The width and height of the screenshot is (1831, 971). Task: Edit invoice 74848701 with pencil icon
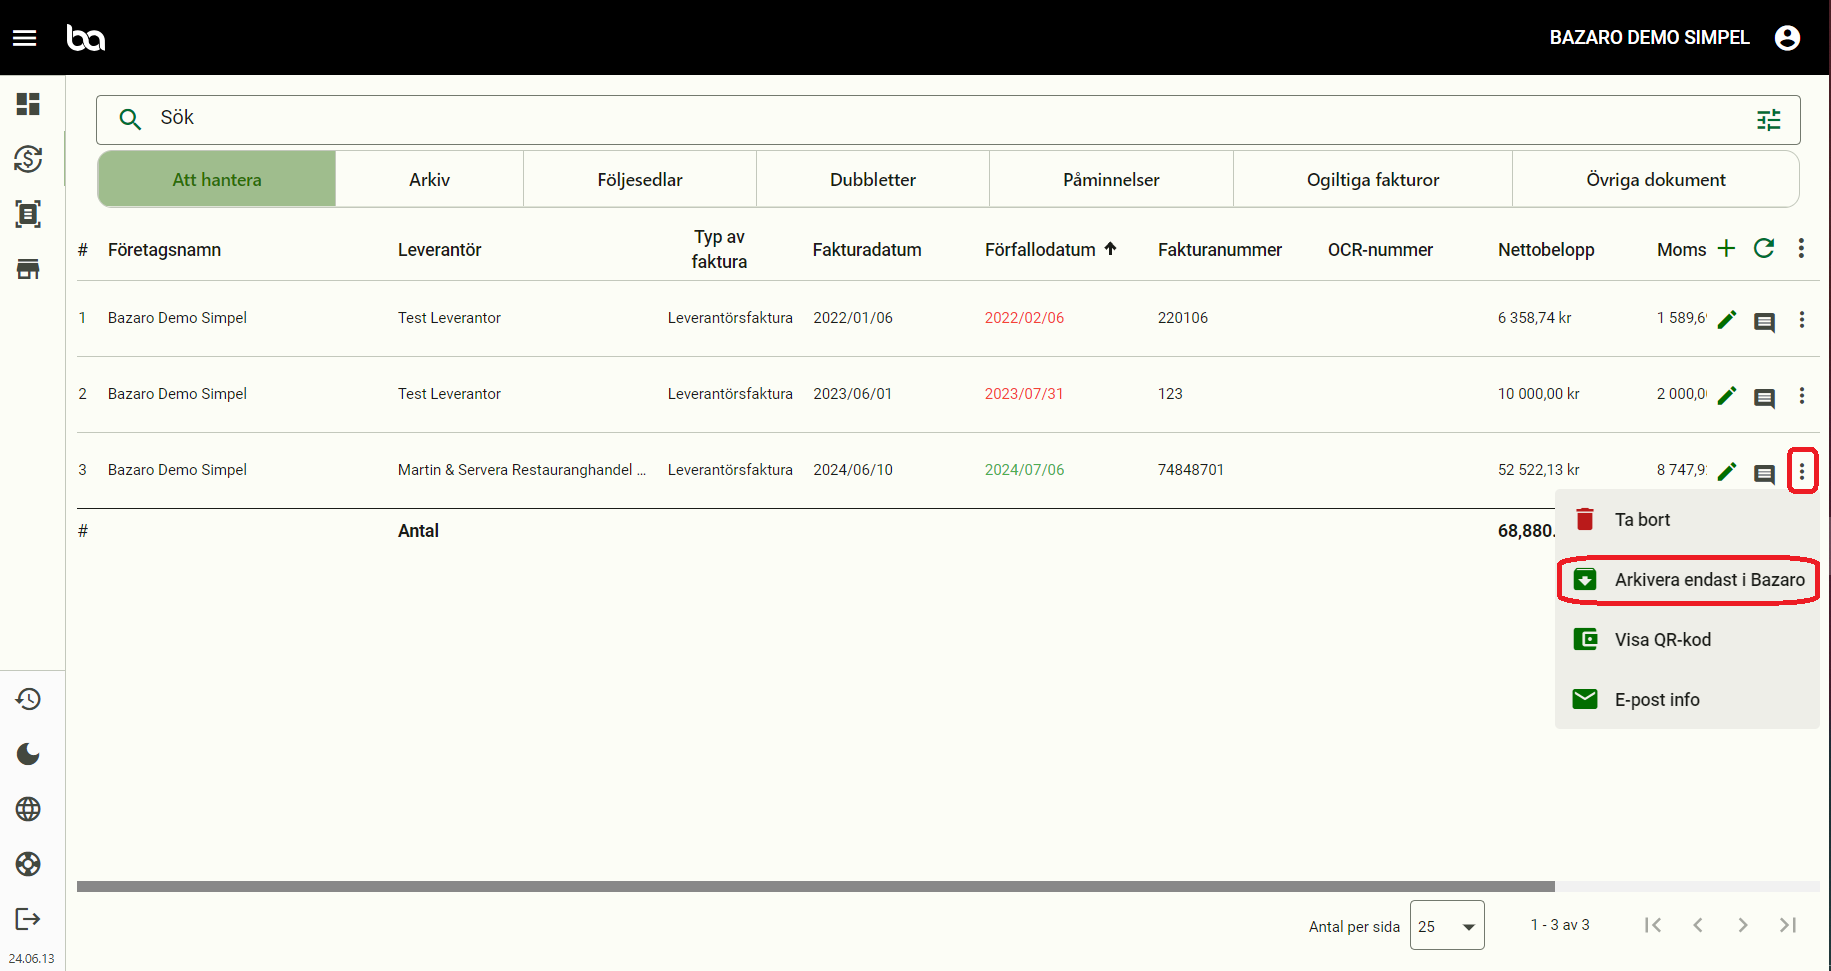click(1727, 472)
